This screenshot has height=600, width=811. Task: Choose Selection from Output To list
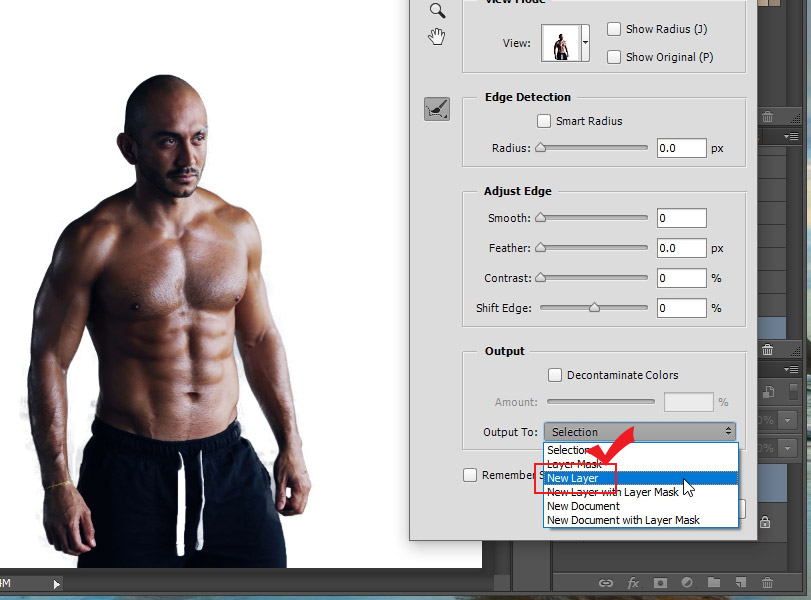pyautogui.click(x=640, y=450)
